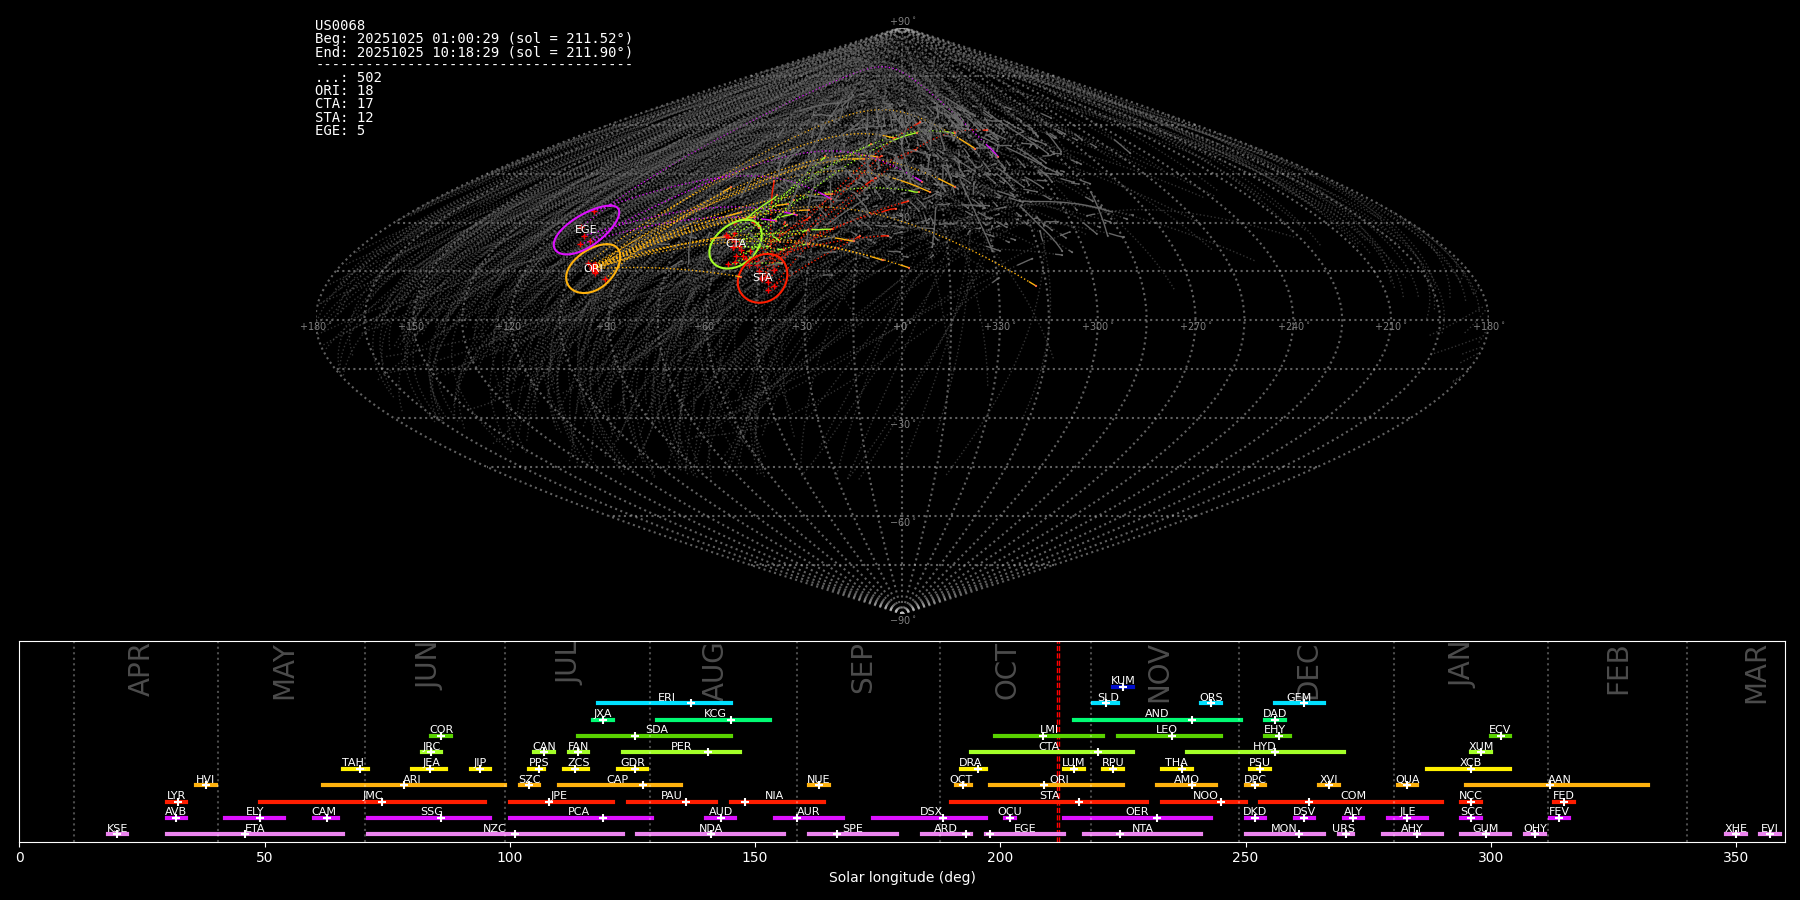Click the NOO shower label in the timeline

pyautogui.click(x=1205, y=796)
